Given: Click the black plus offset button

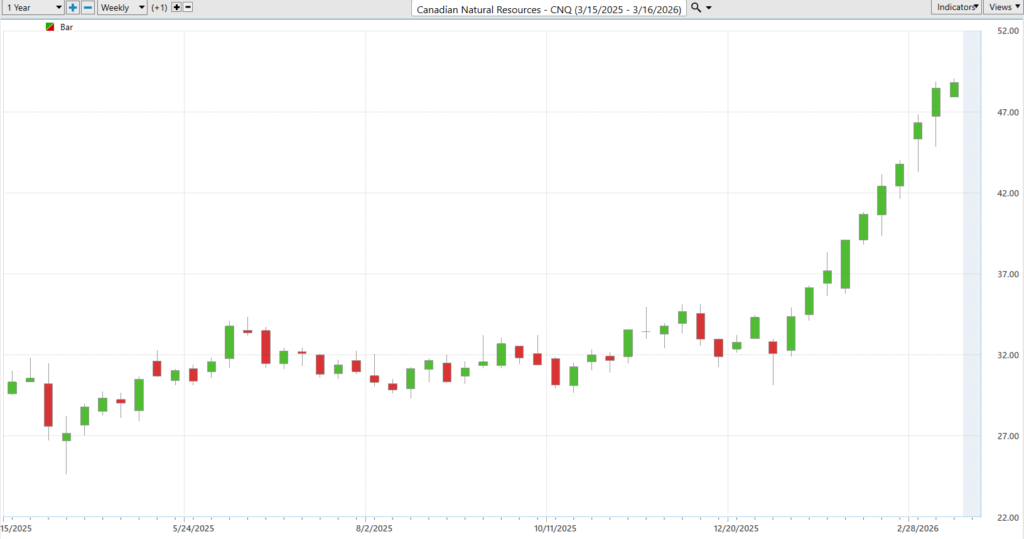Looking at the screenshot, I should tap(177, 7).
